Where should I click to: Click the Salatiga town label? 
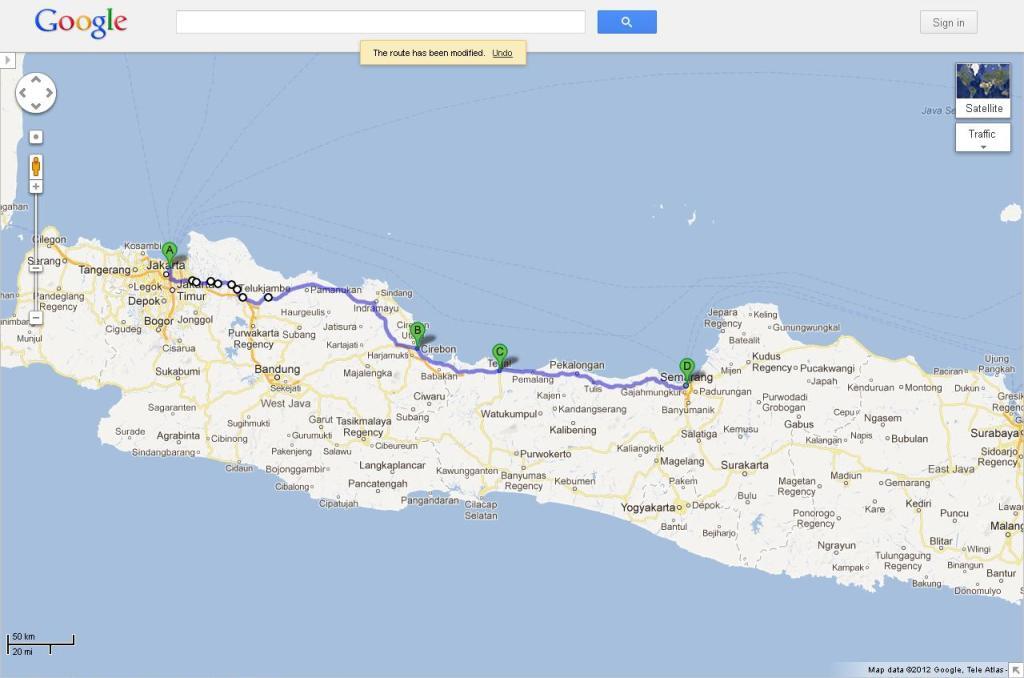click(699, 434)
